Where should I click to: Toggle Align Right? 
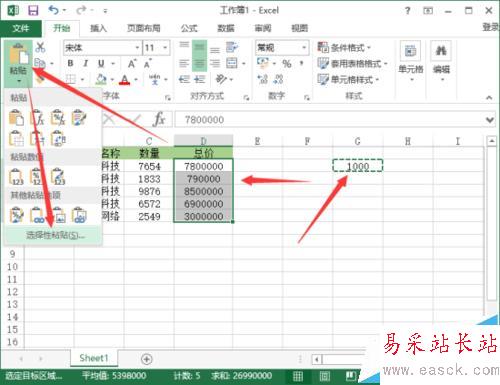(x=215, y=63)
